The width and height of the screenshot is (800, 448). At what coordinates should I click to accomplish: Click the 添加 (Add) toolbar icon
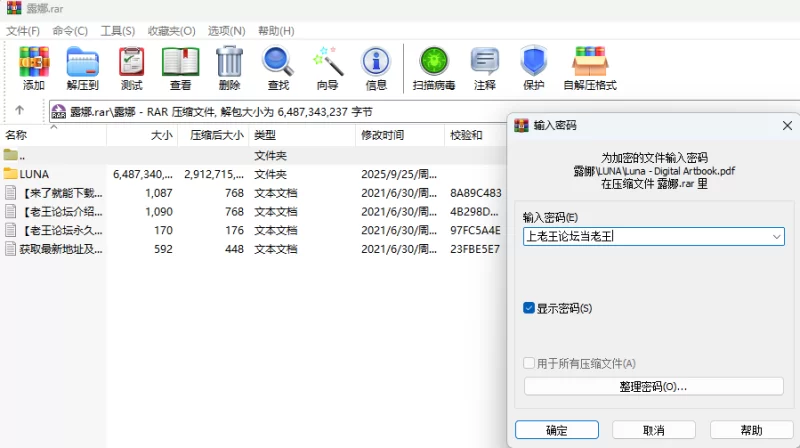tap(34, 61)
